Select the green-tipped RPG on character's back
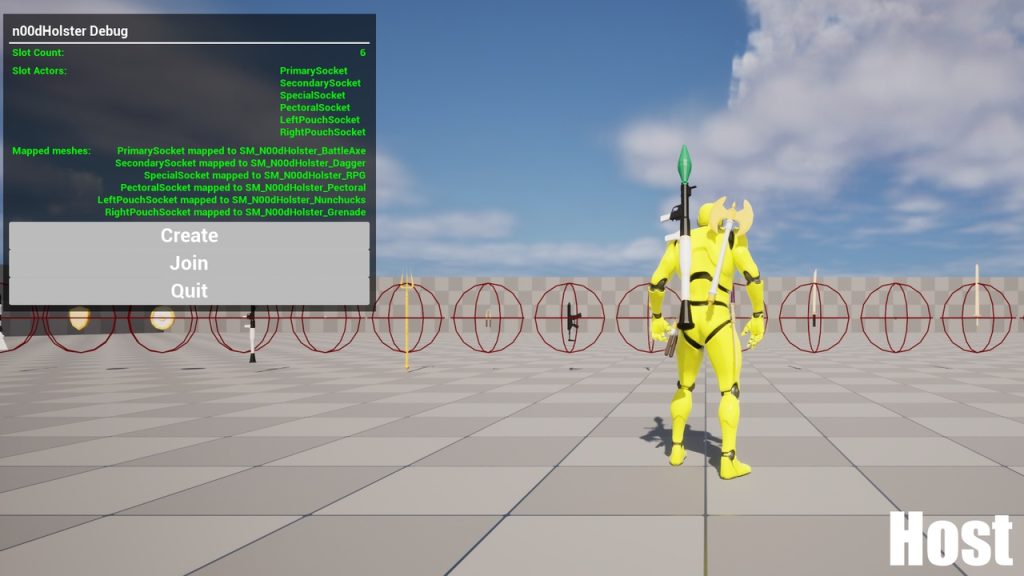 (x=685, y=165)
